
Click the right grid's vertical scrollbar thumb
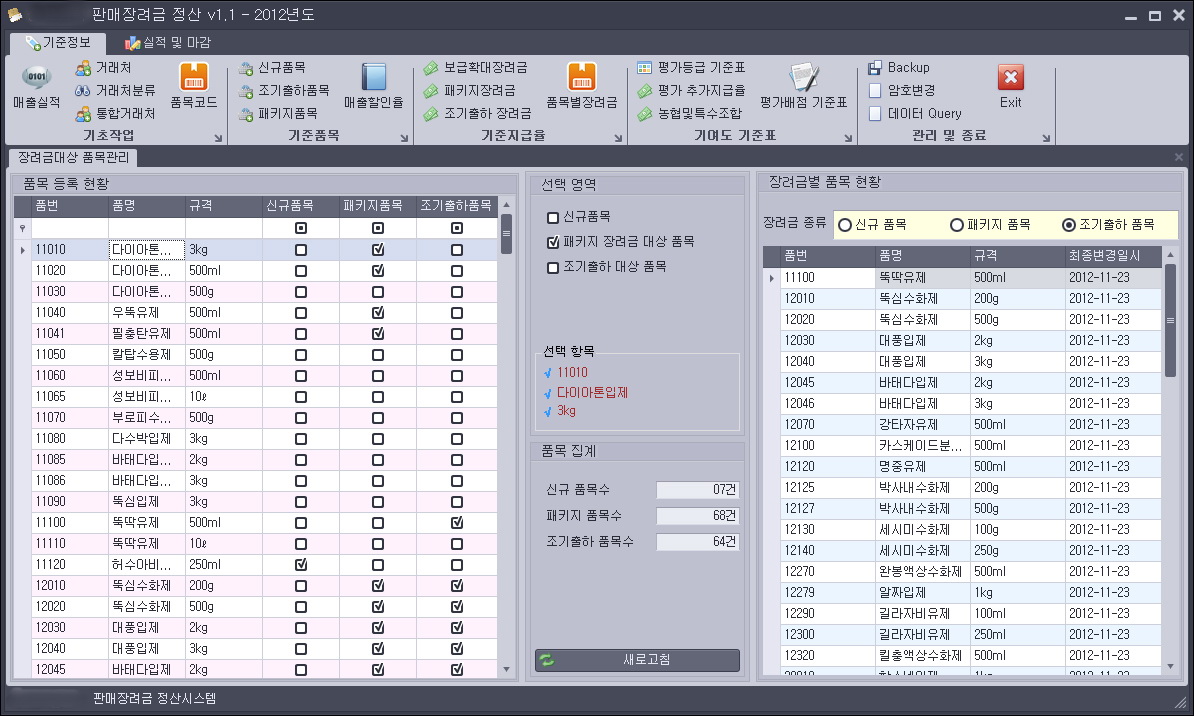pos(1170,320)
